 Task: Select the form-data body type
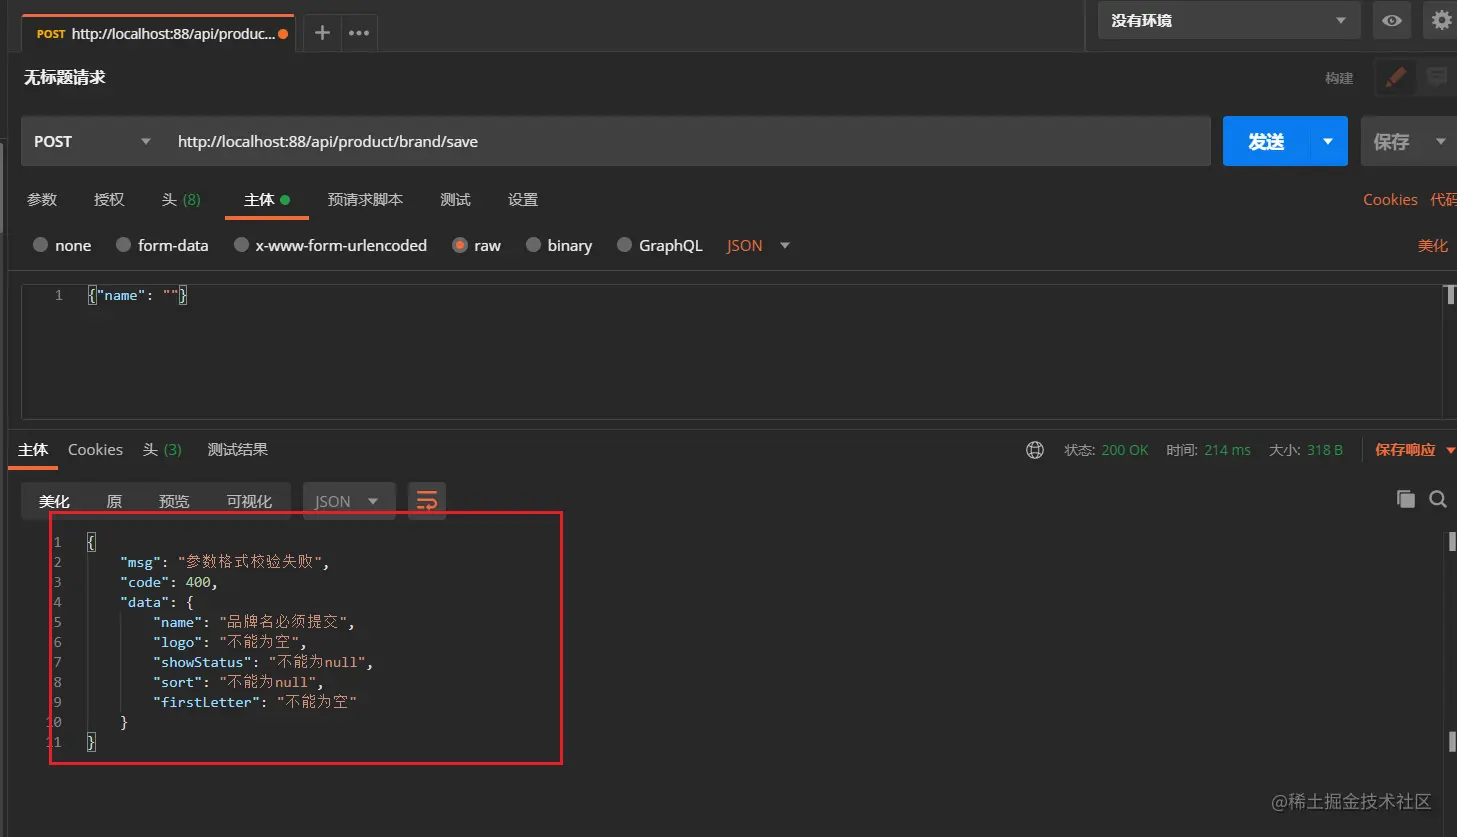tap(163, 245)
